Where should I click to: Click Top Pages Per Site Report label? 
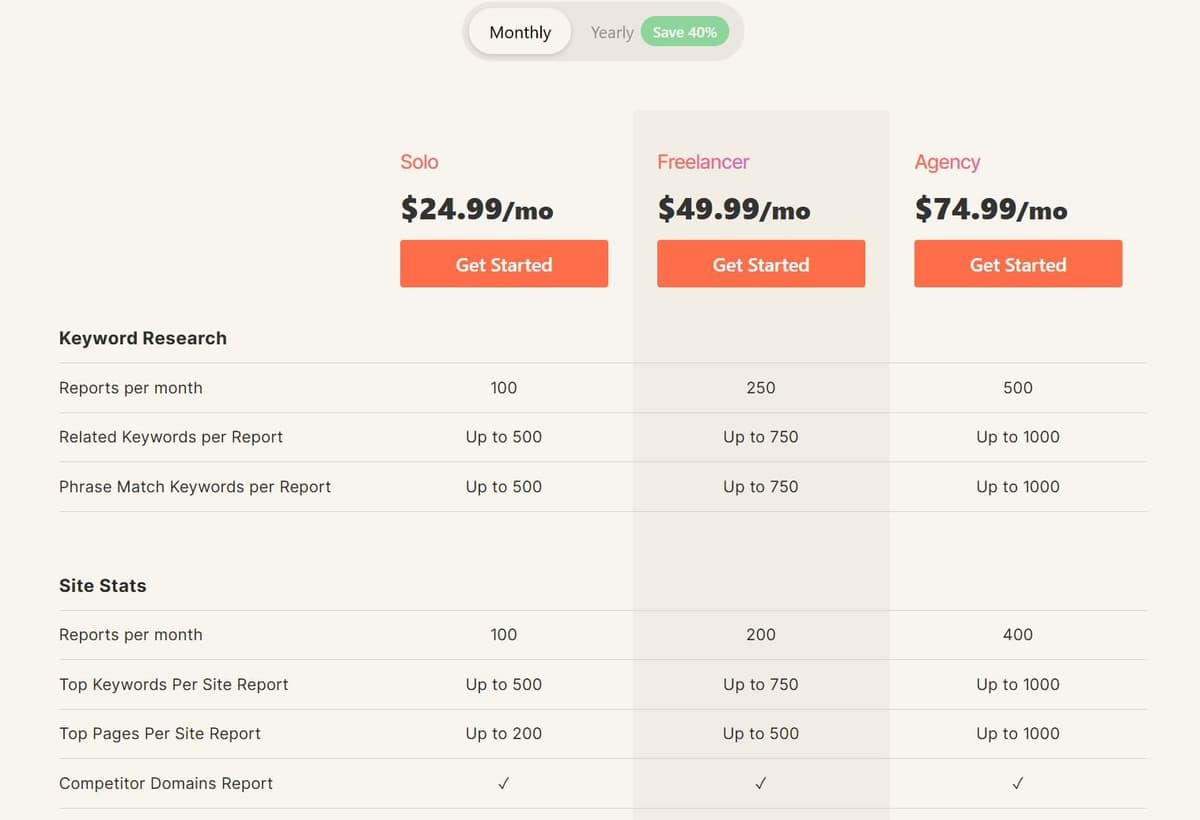pos(160,733)
